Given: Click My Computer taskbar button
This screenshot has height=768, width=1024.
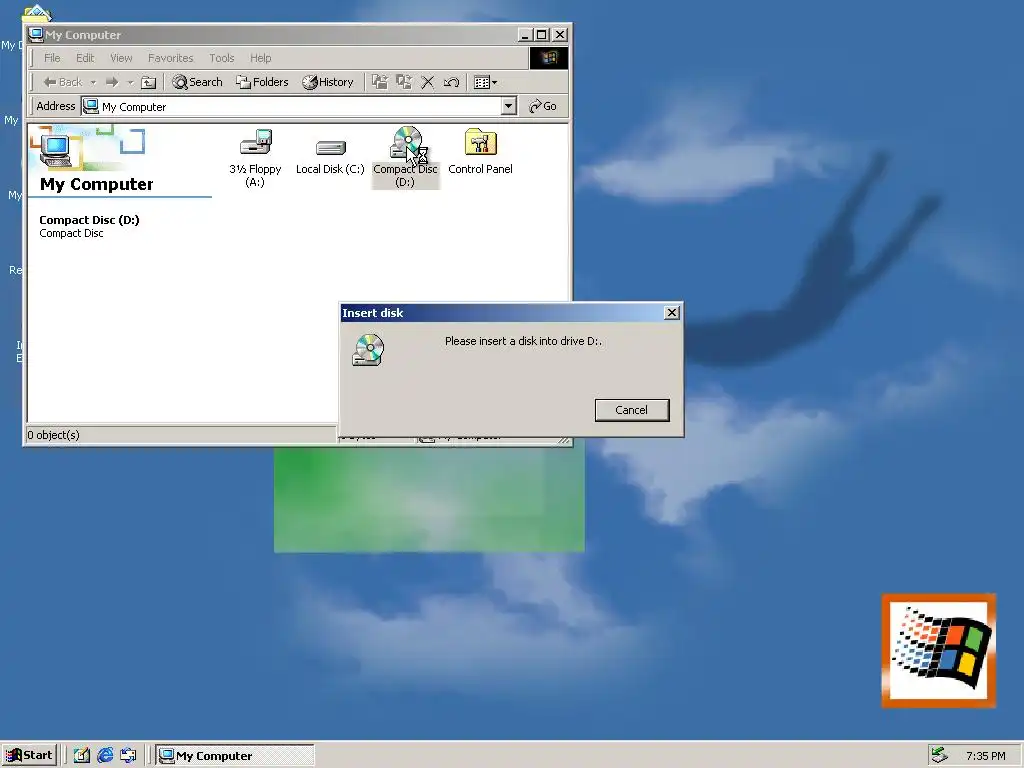Looking at the screenshot, I should point(235,756).
